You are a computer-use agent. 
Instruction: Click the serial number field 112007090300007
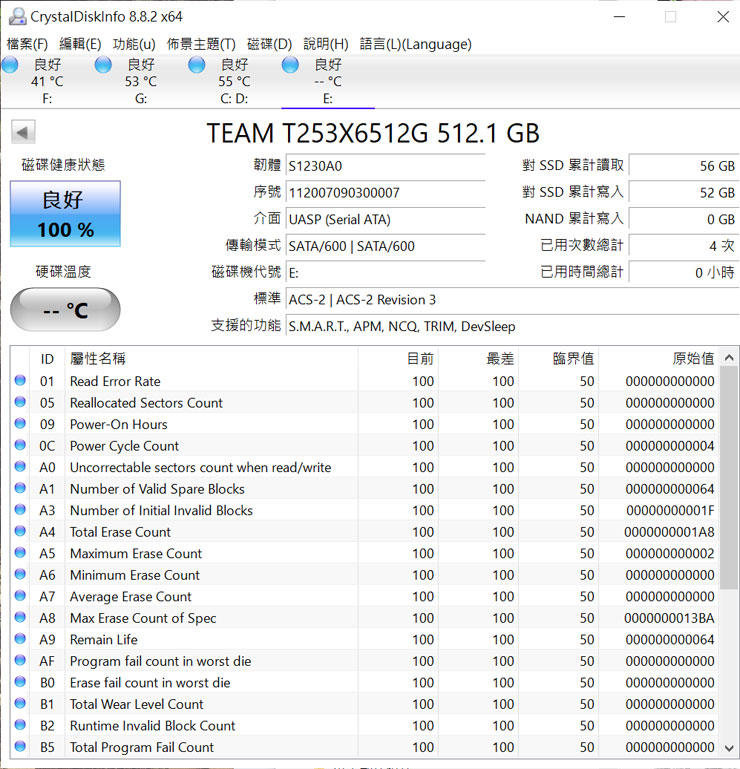coord(385,193)
